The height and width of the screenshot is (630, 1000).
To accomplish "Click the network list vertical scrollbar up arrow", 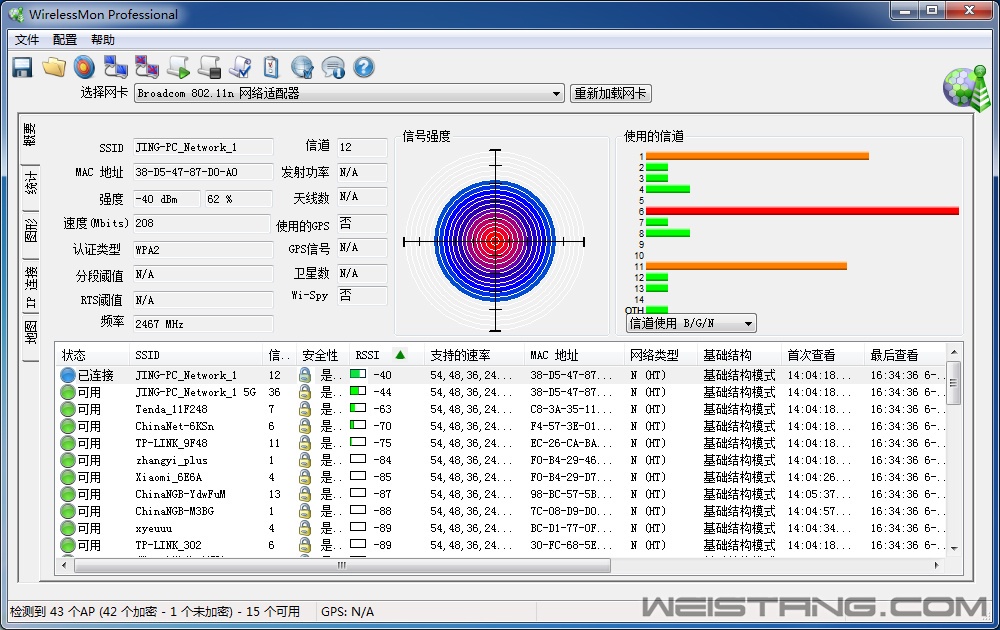I will [954, 352].
